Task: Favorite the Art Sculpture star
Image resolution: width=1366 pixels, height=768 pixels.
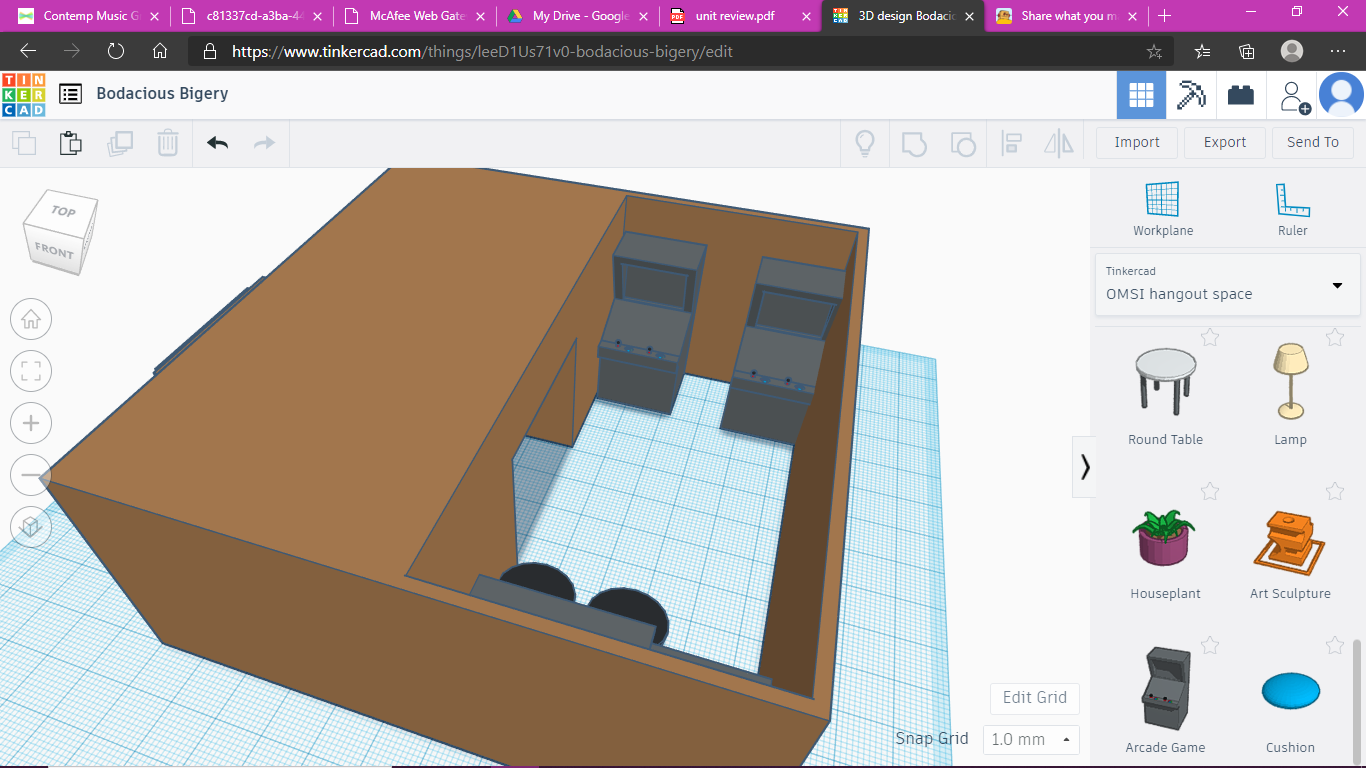Action: 1335,491
